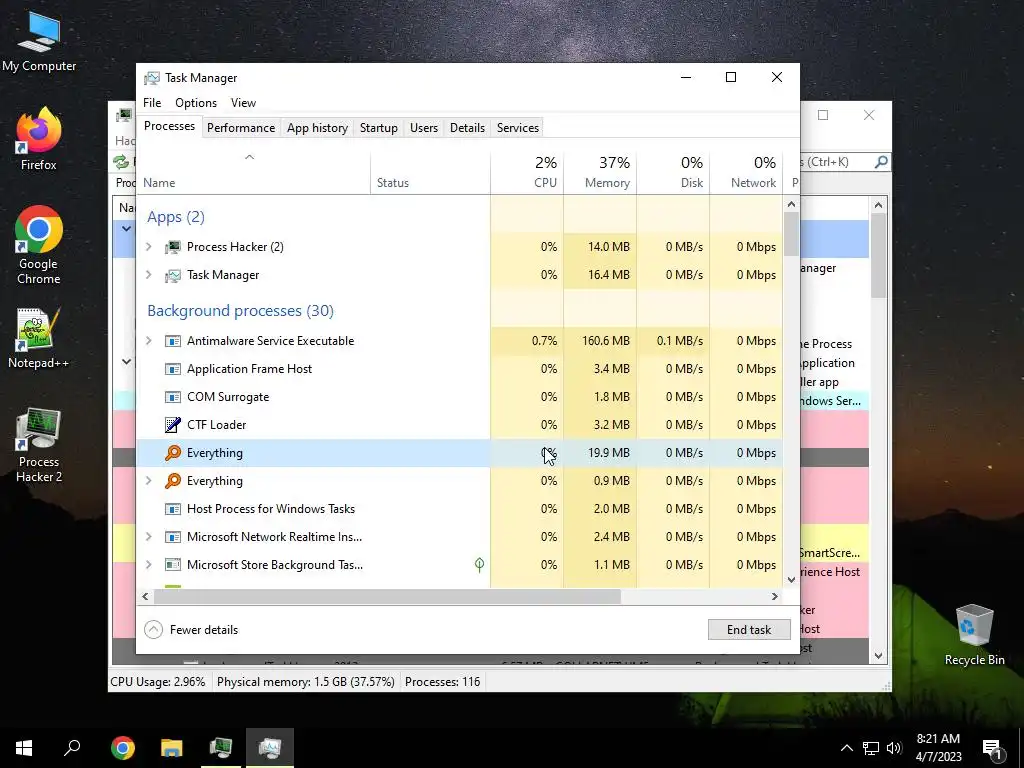Open the notification center icon
Viewport: 1024px width, 768px height.
(x=992, y=750)
